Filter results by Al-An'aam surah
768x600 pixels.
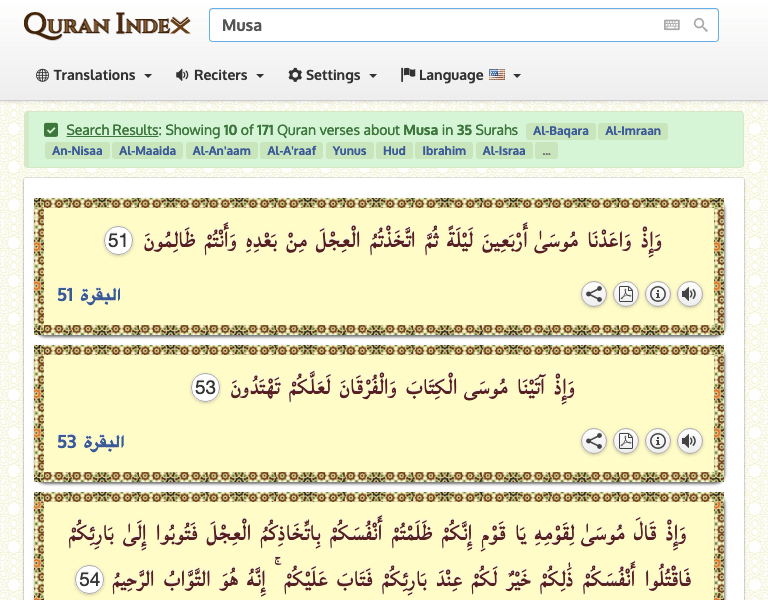tap(221, 151)
